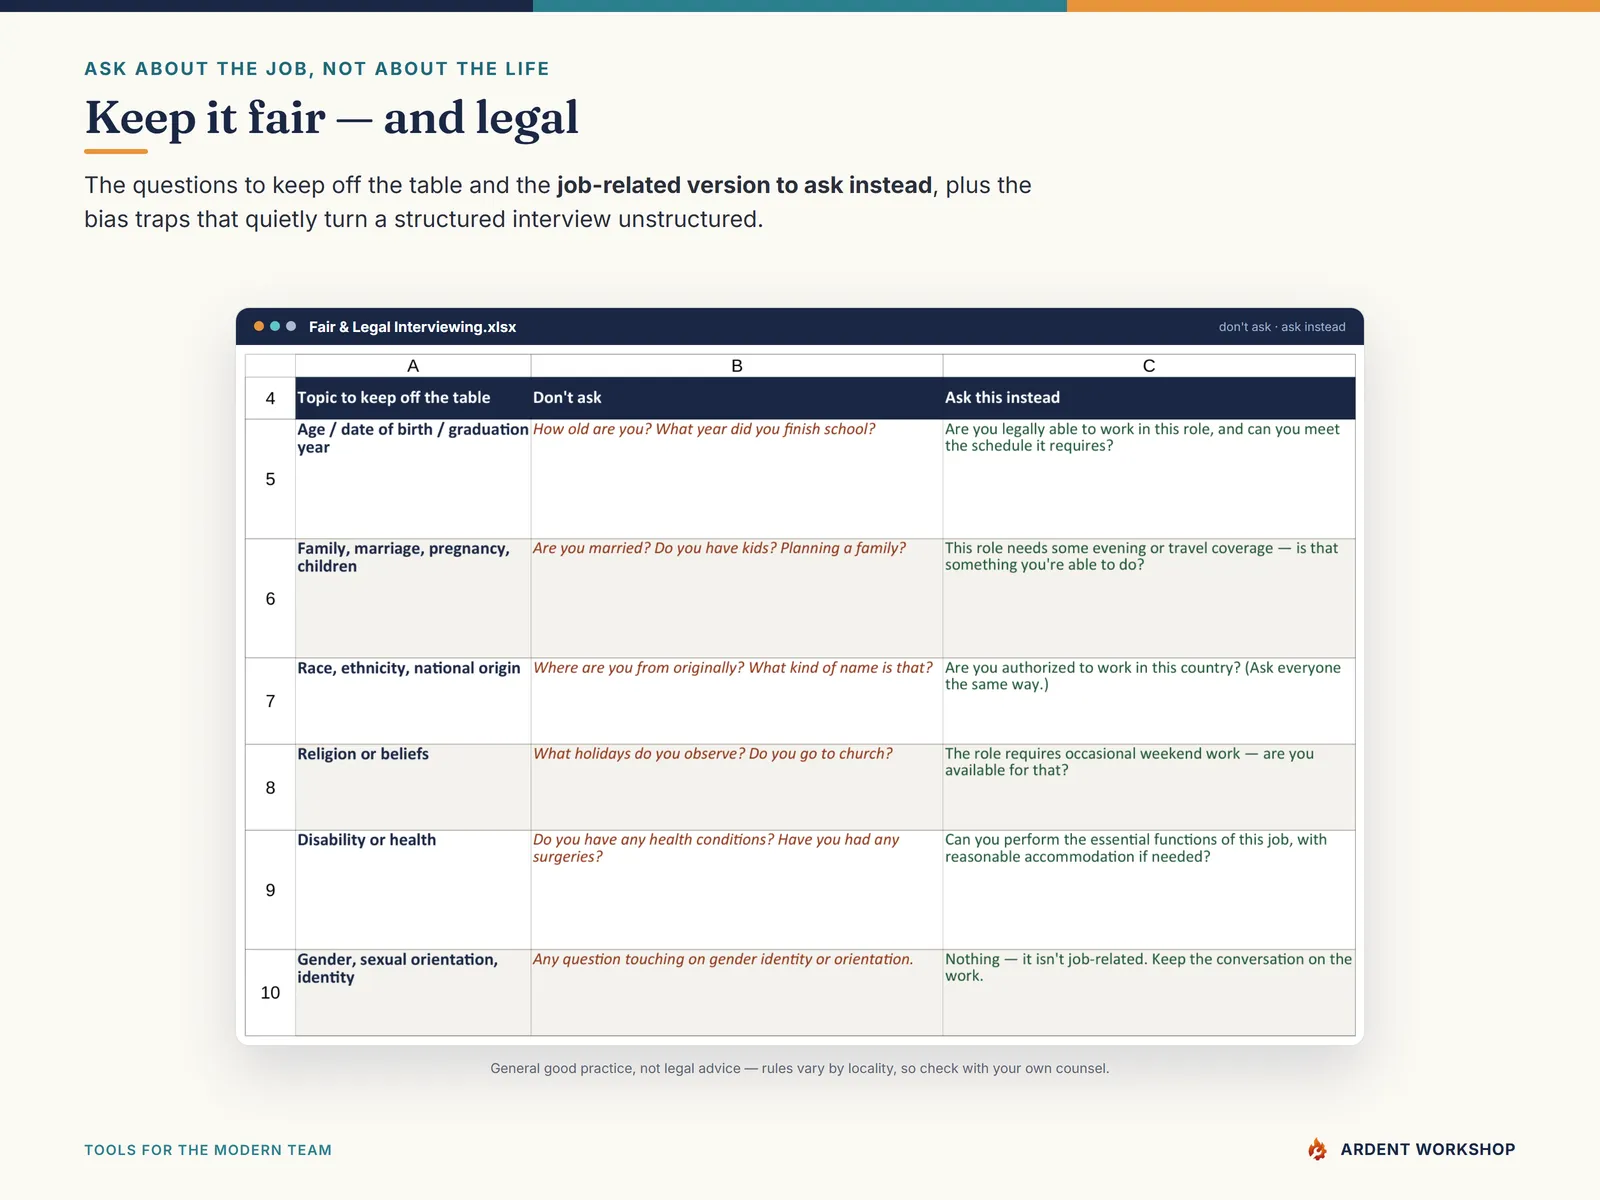
Task: Select cell 'Are you married? Do you have kids?'
Action: pos(737,598)
